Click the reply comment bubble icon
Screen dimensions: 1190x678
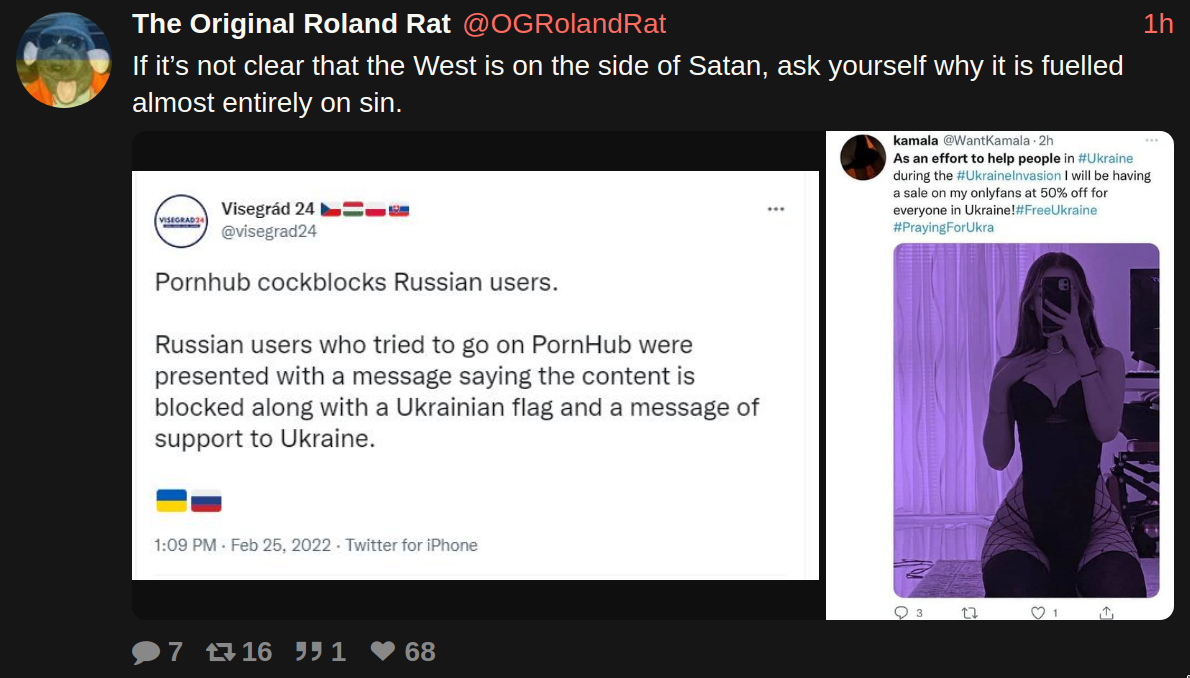pos(146,652)
